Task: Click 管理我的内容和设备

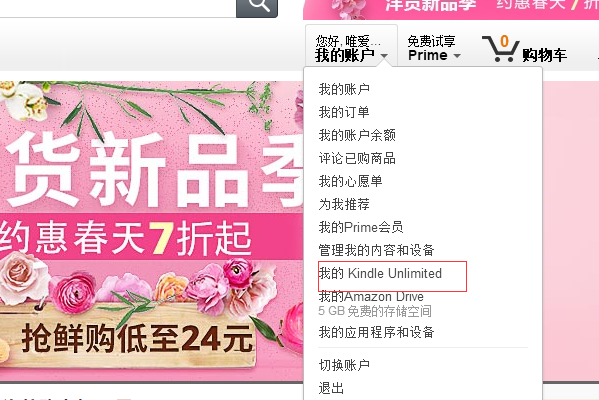Action: pos(376,250)
